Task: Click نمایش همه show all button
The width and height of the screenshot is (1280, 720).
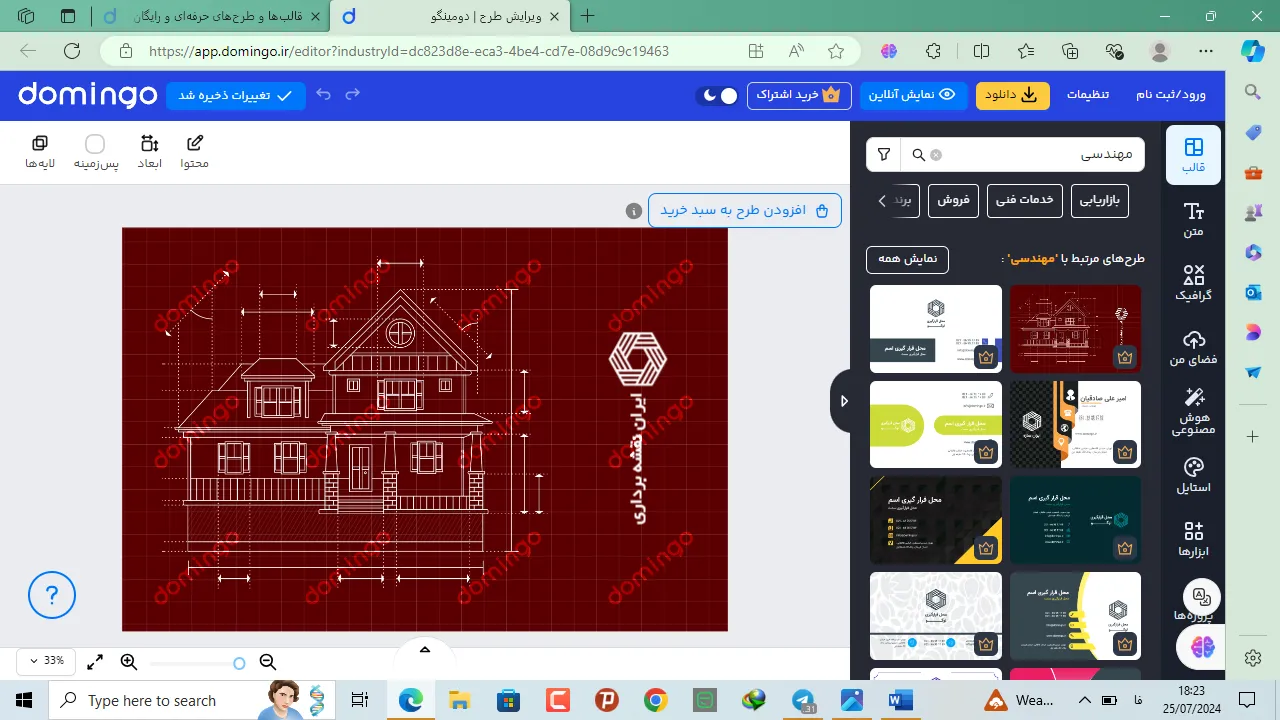Action: [x=907, y=259]
